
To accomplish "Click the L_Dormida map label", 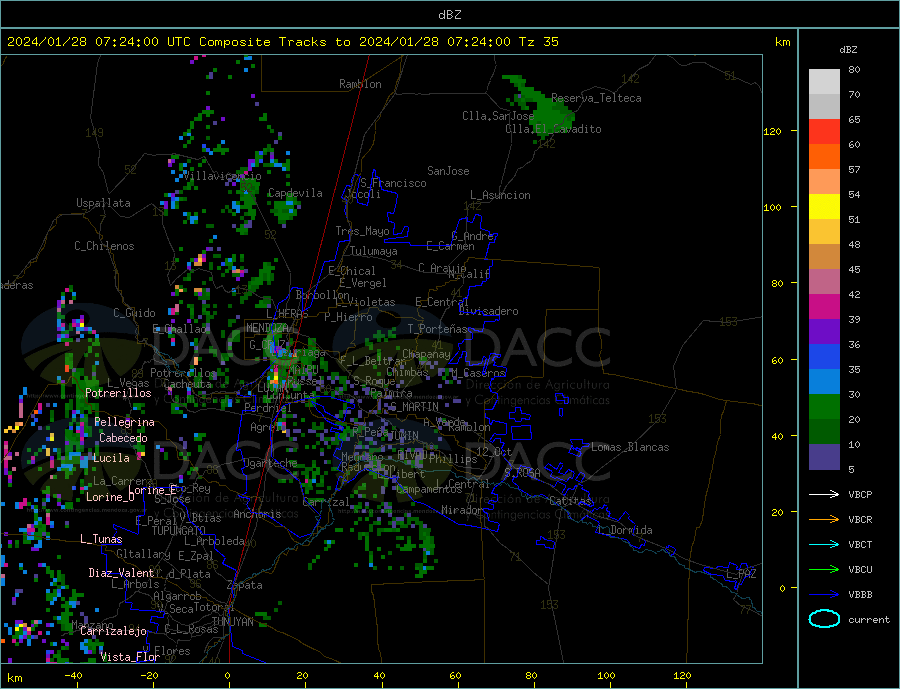I will (x=624, y=530).
